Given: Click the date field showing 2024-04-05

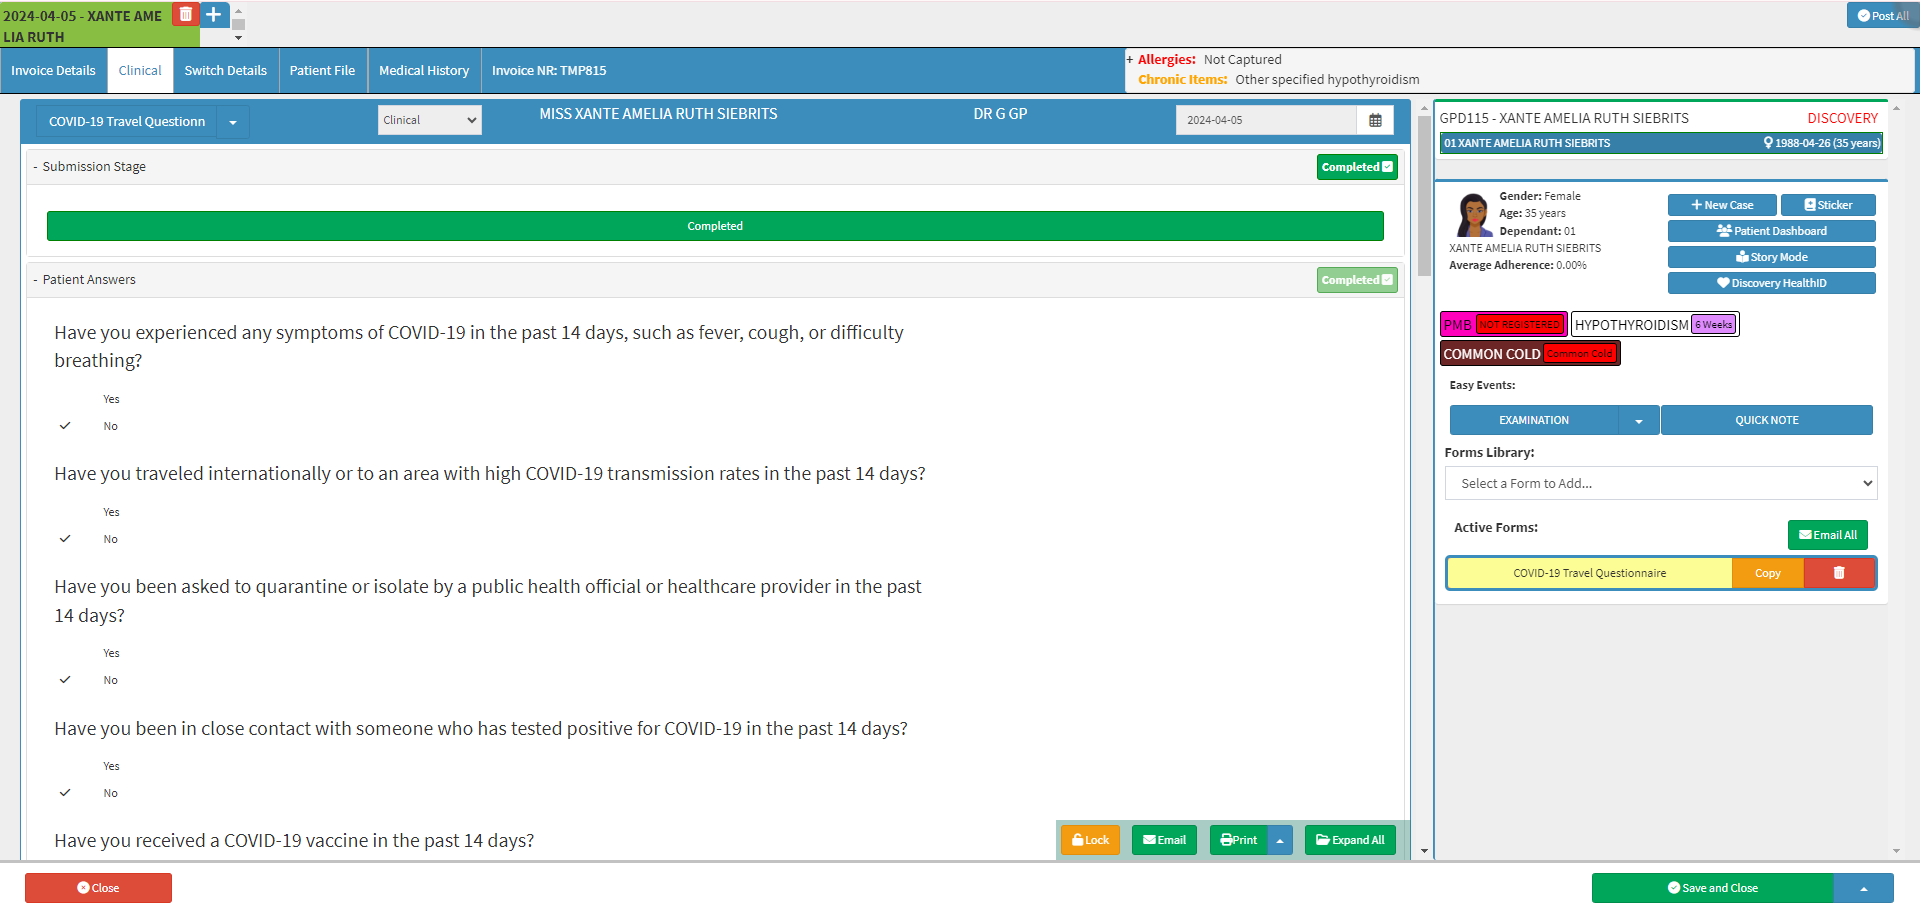Looking at the screenshot, I should coord(1266,120).
